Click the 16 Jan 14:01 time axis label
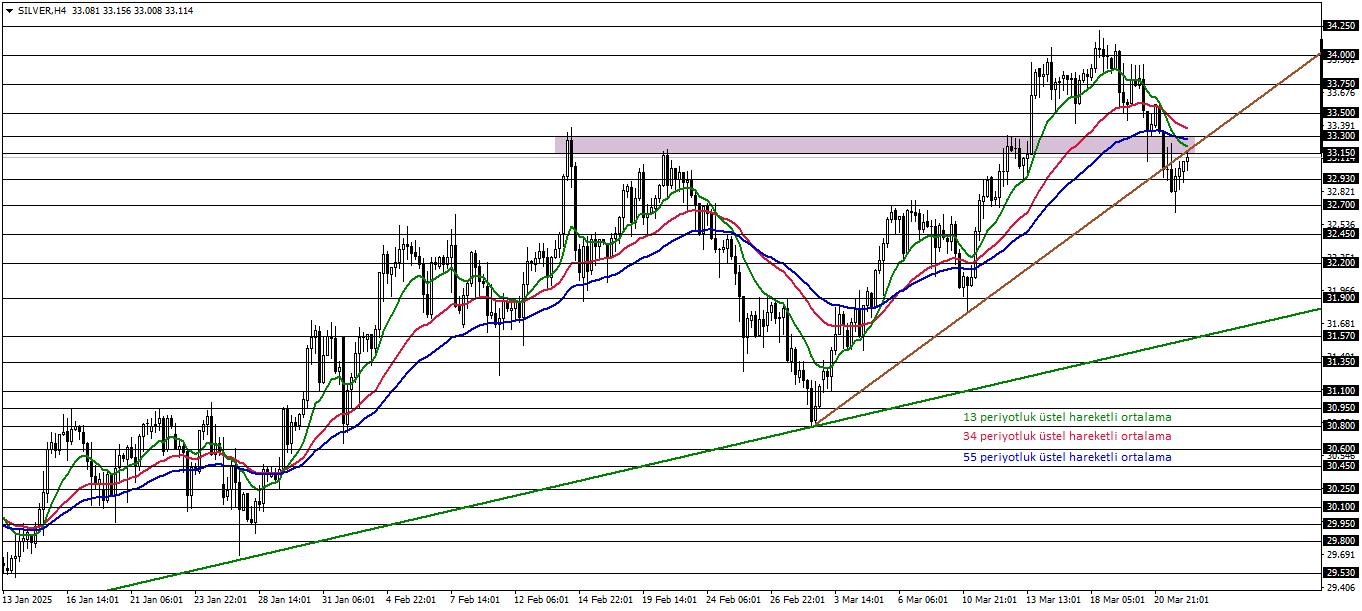Image resolution: width=1362 pixels, height=611 pixels. coord(93,600)
